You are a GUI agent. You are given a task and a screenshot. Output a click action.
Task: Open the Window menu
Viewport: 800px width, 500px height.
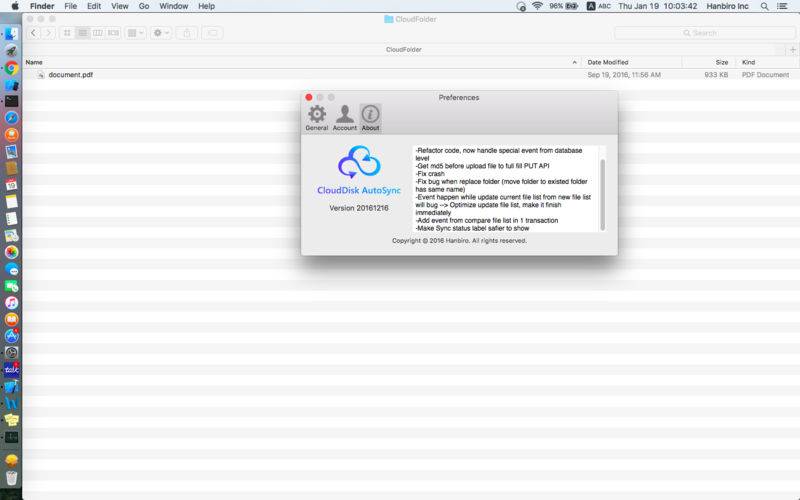173,6
